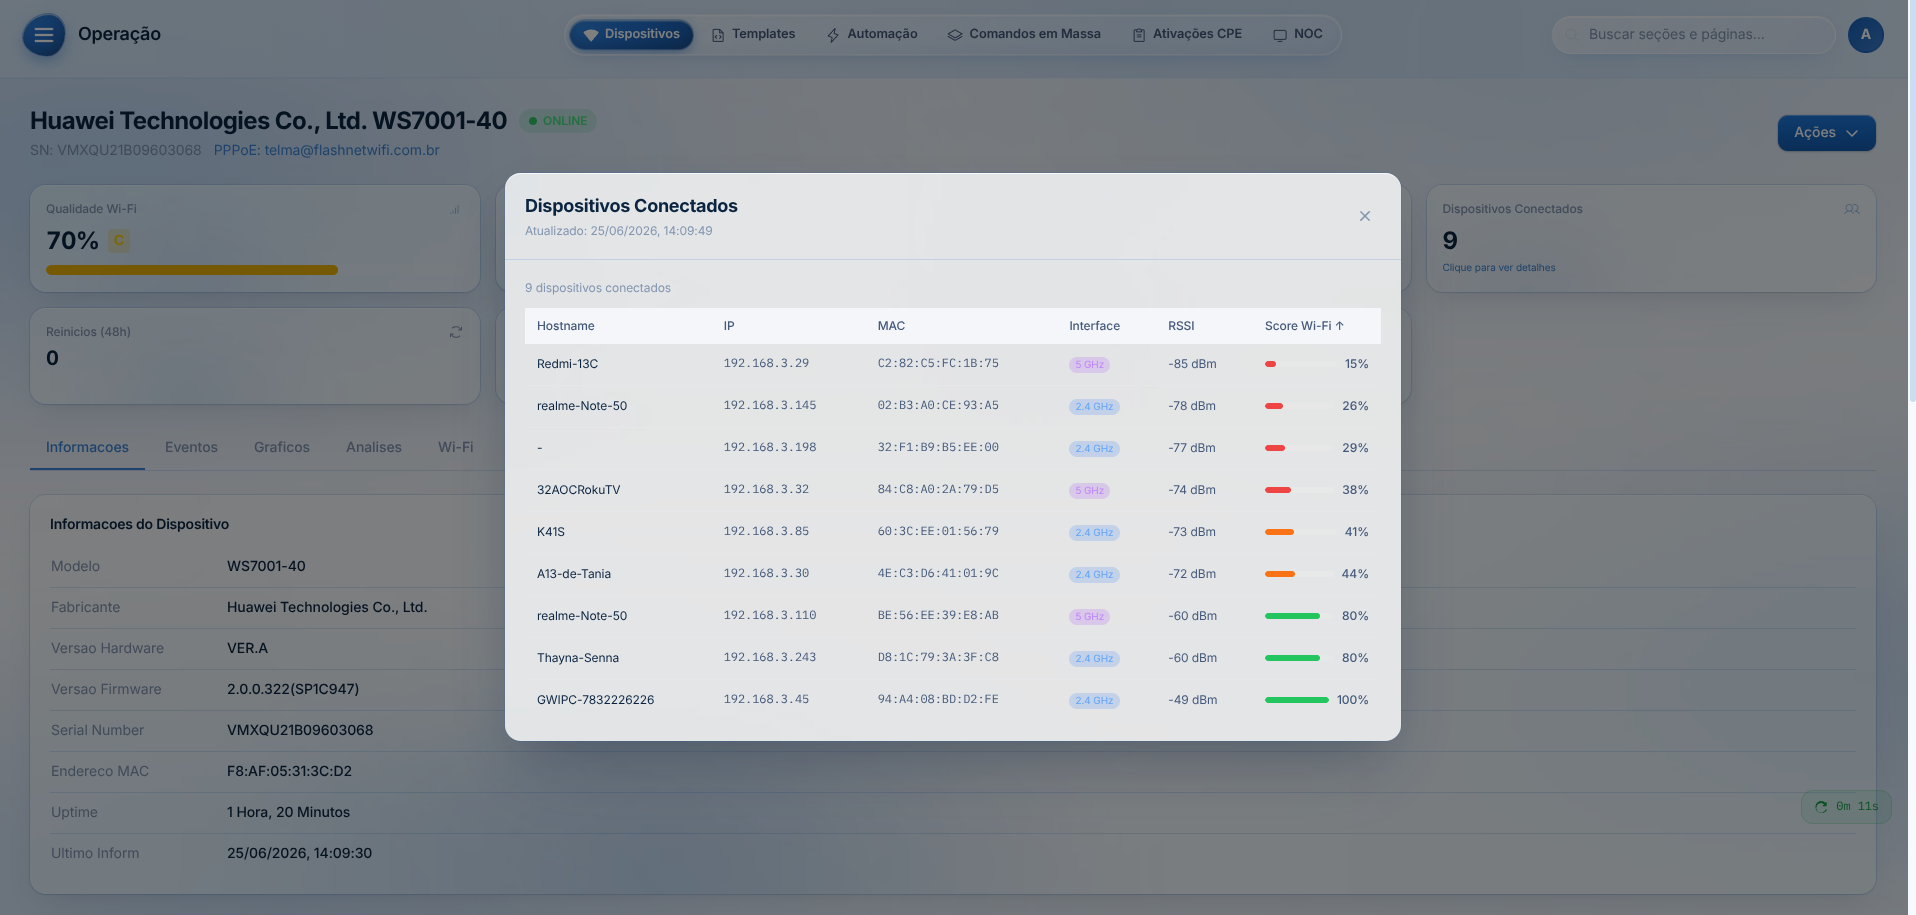
Task: Open the Automação navigation item
Action: pyautogui.click(x=872, y=34)
